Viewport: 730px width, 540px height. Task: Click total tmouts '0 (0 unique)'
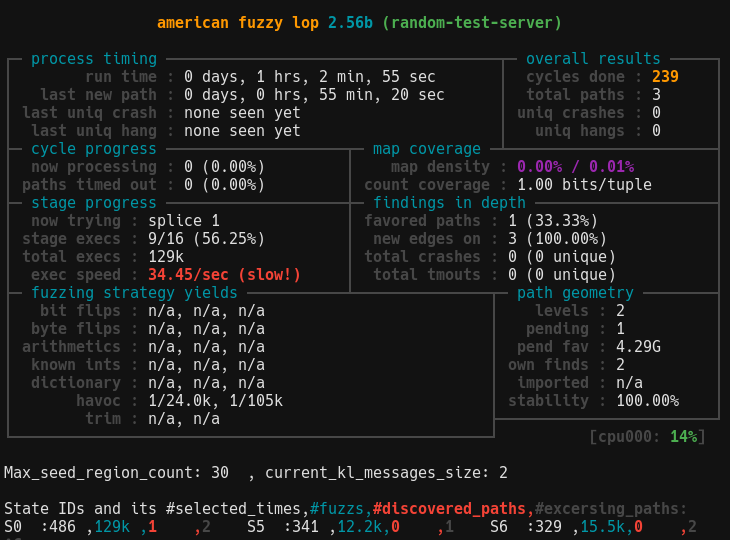click(x=562, y=275)
